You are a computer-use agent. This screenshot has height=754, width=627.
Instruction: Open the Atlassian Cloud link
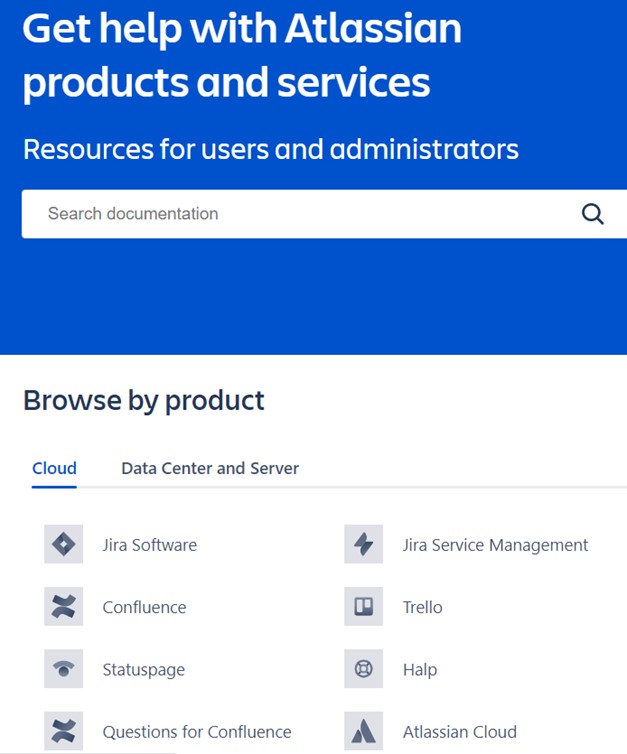coord(460,732)
